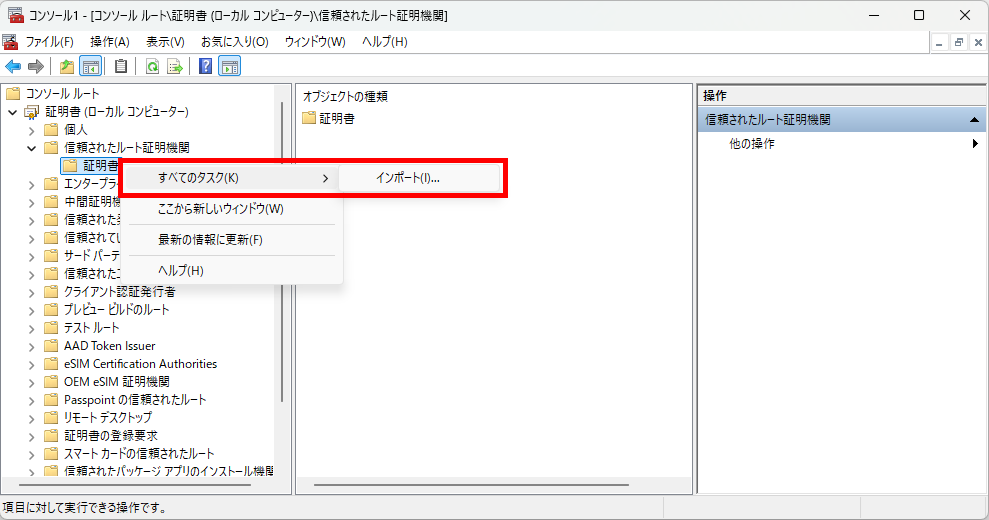Click 証明書 entry in center list
Screen dimensions: 989x520
[x=337, y=118]
